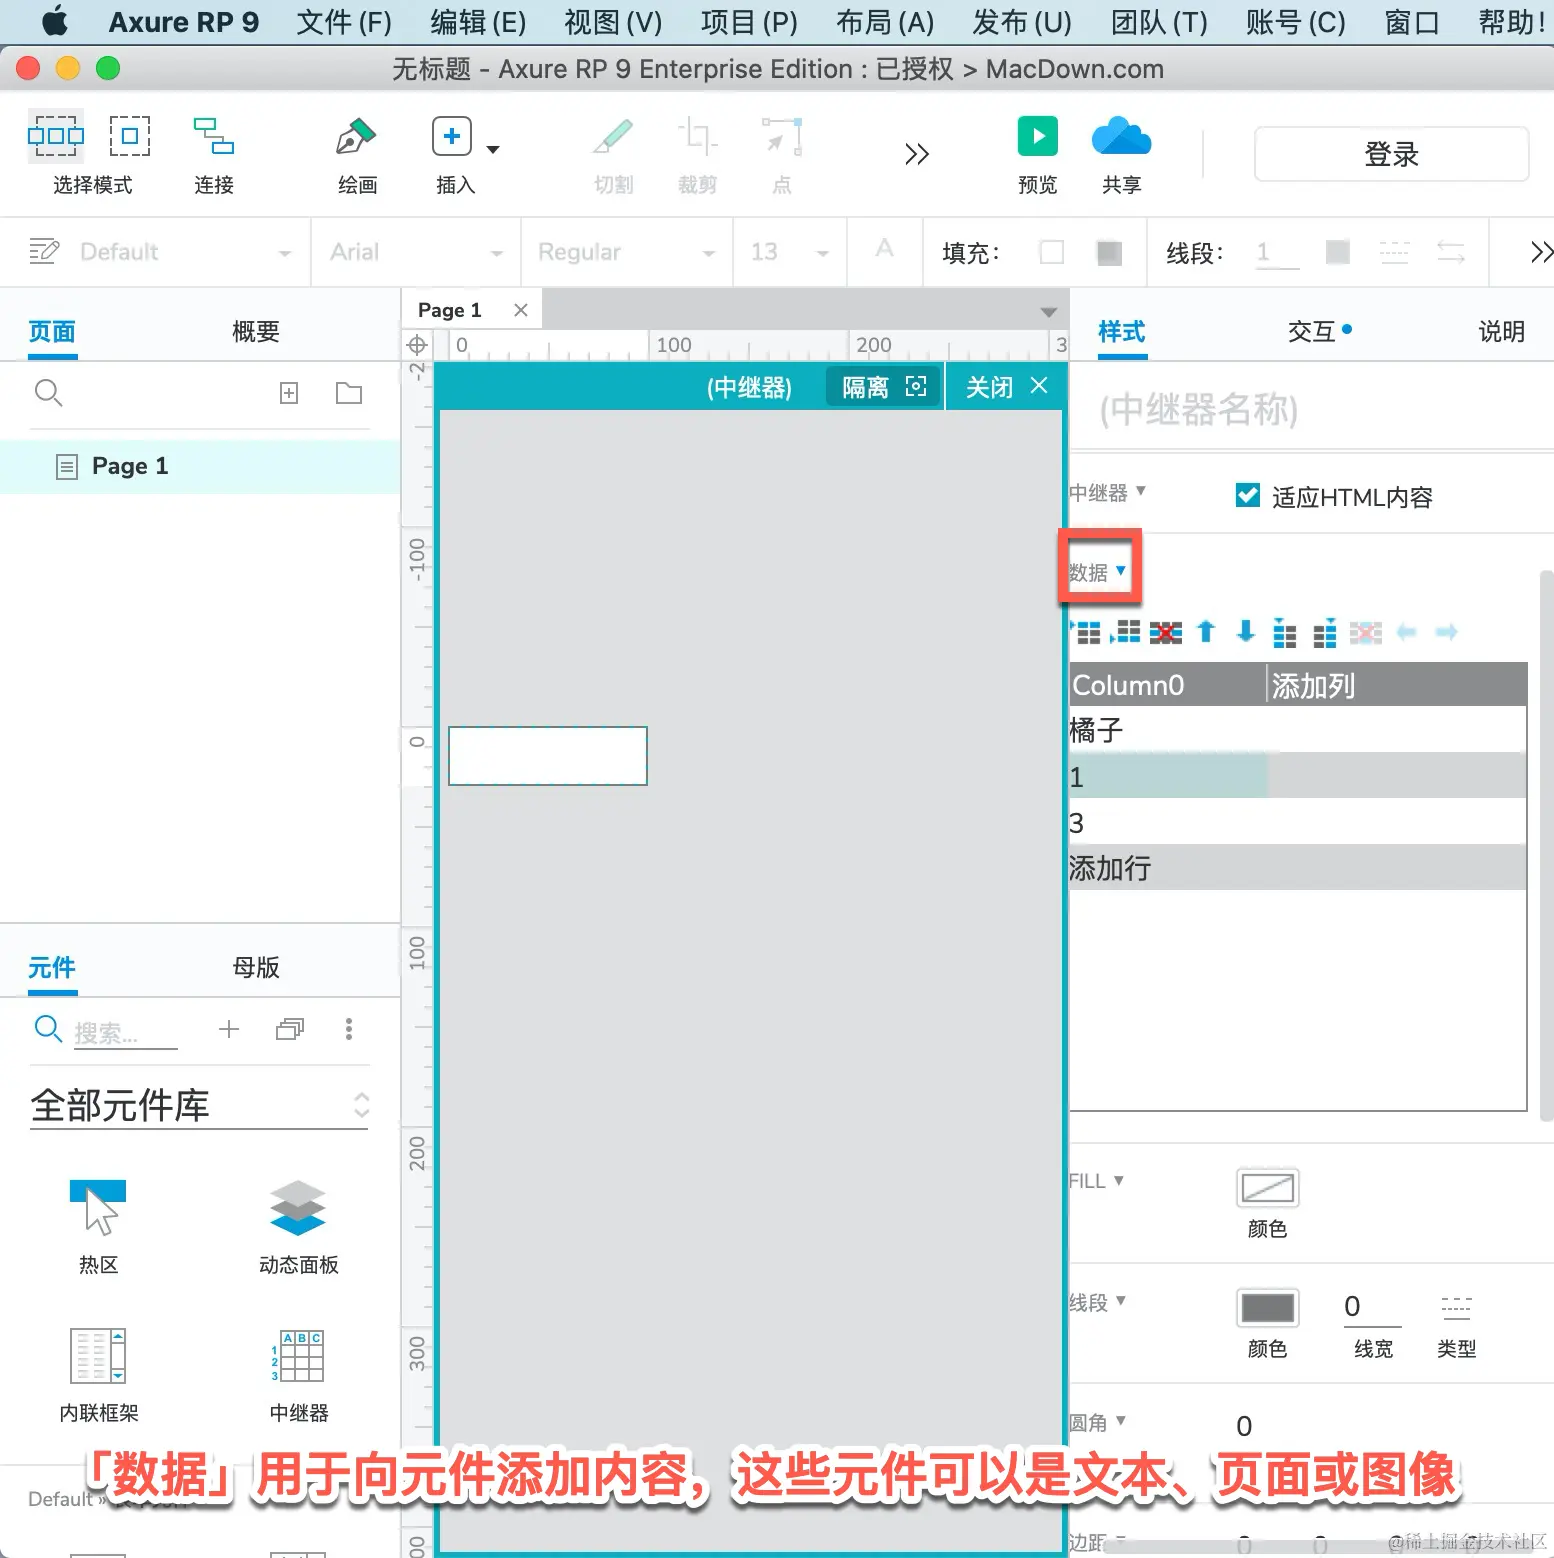The height and width of the screenshot is (1558, 1554).
Task: Toggle the 适应HTML内容 checkbox
Action: pos(1248,495)
